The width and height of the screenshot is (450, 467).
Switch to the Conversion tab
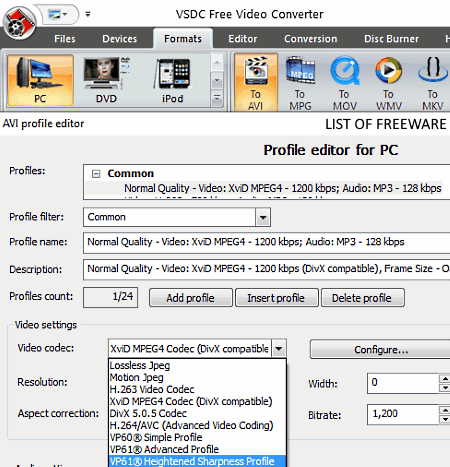coord(310,39)
